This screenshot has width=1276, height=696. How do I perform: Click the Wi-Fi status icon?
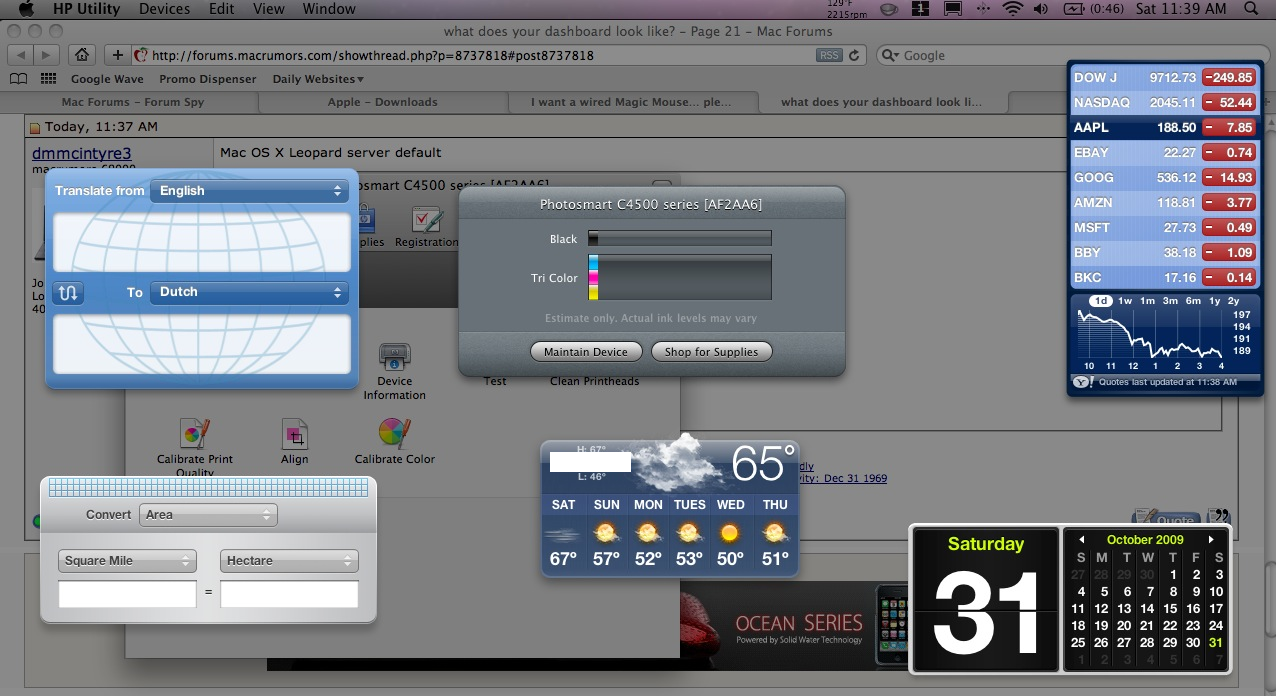[x=1014, y=9]
